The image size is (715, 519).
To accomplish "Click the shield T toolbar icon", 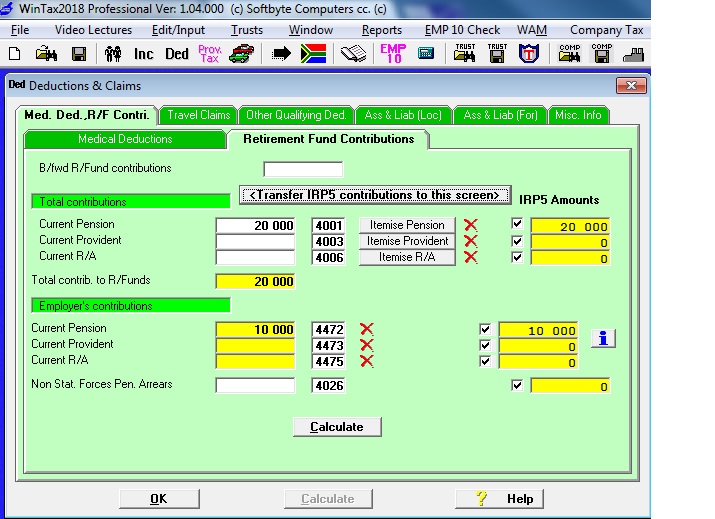I will [529, 54].
